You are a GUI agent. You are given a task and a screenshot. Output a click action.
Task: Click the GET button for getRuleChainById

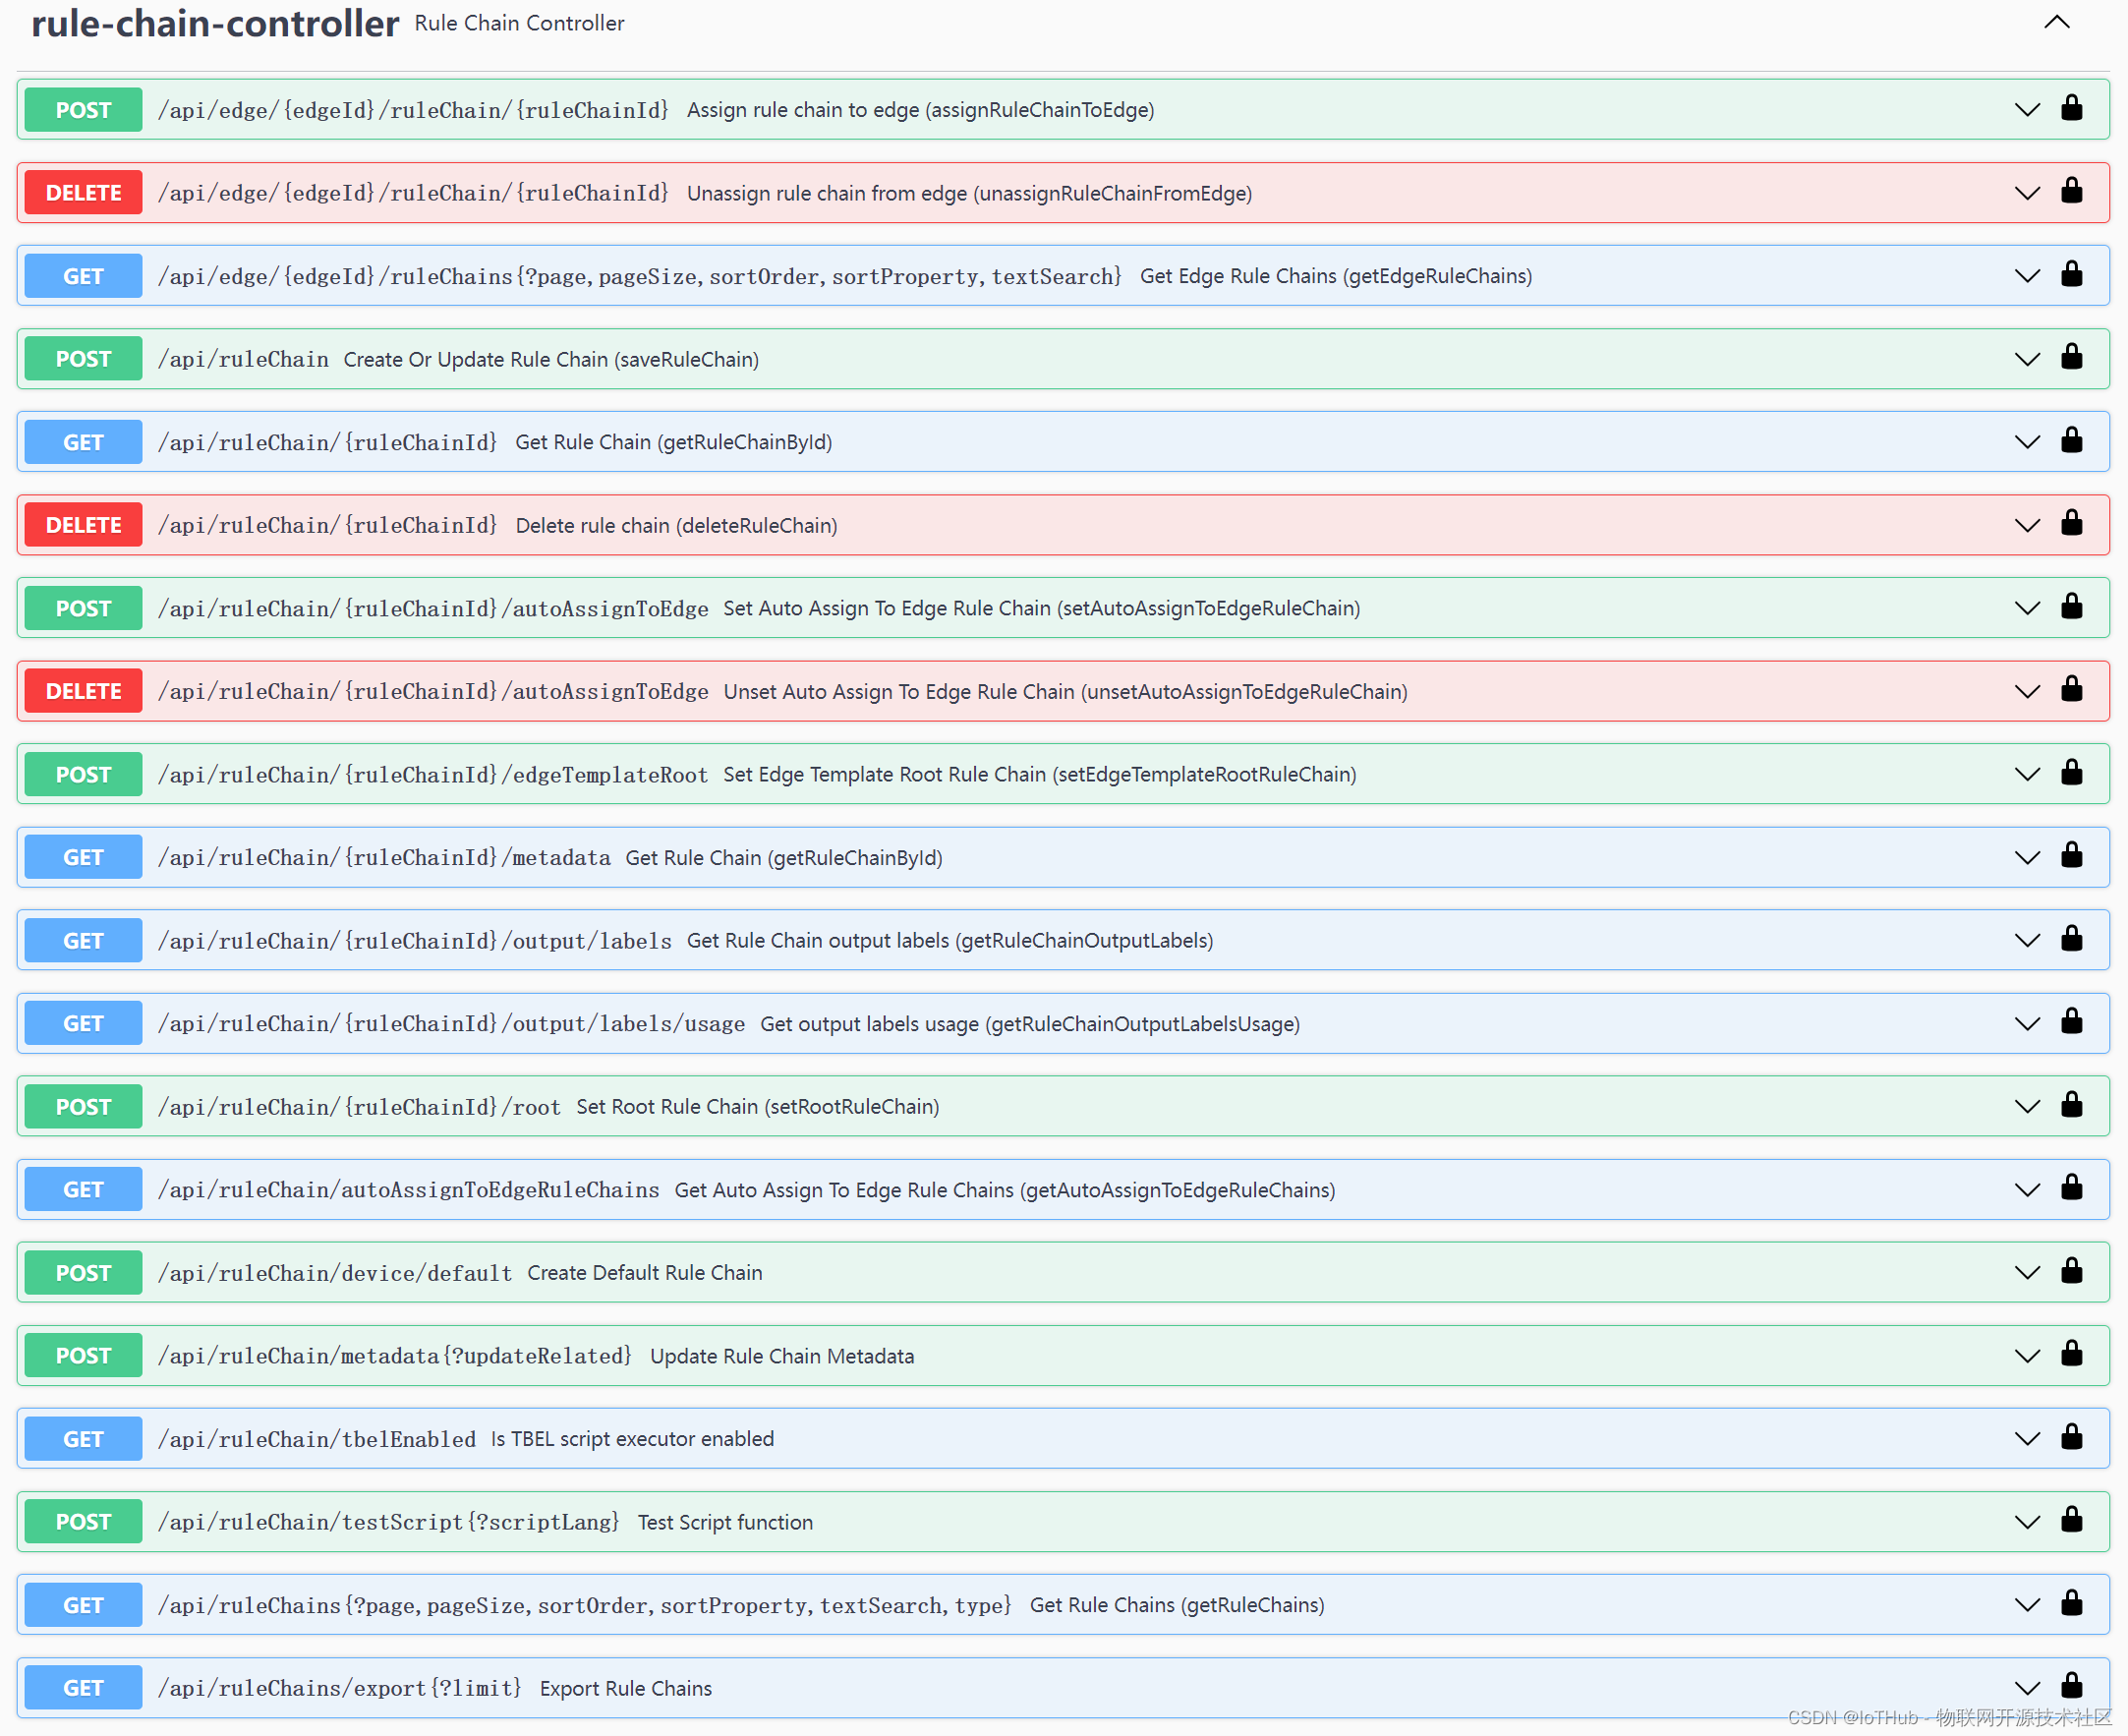(83, 442)
